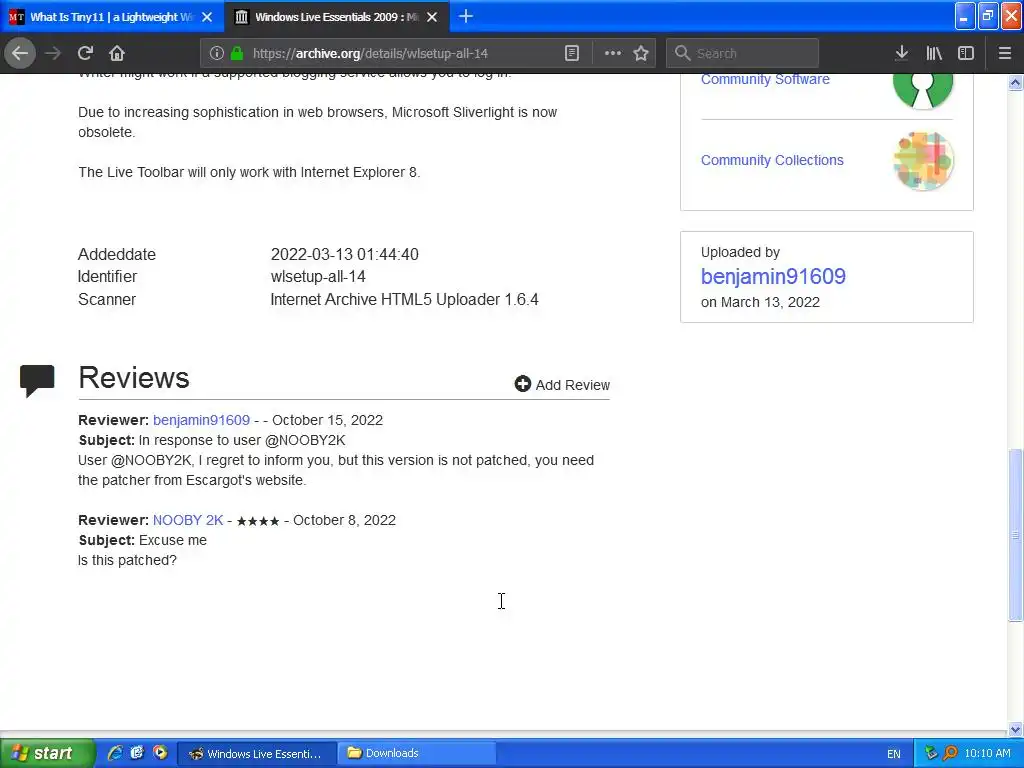The image size is (1024, 768).
Task: Go back to the previous page
Action: point(20,53)
